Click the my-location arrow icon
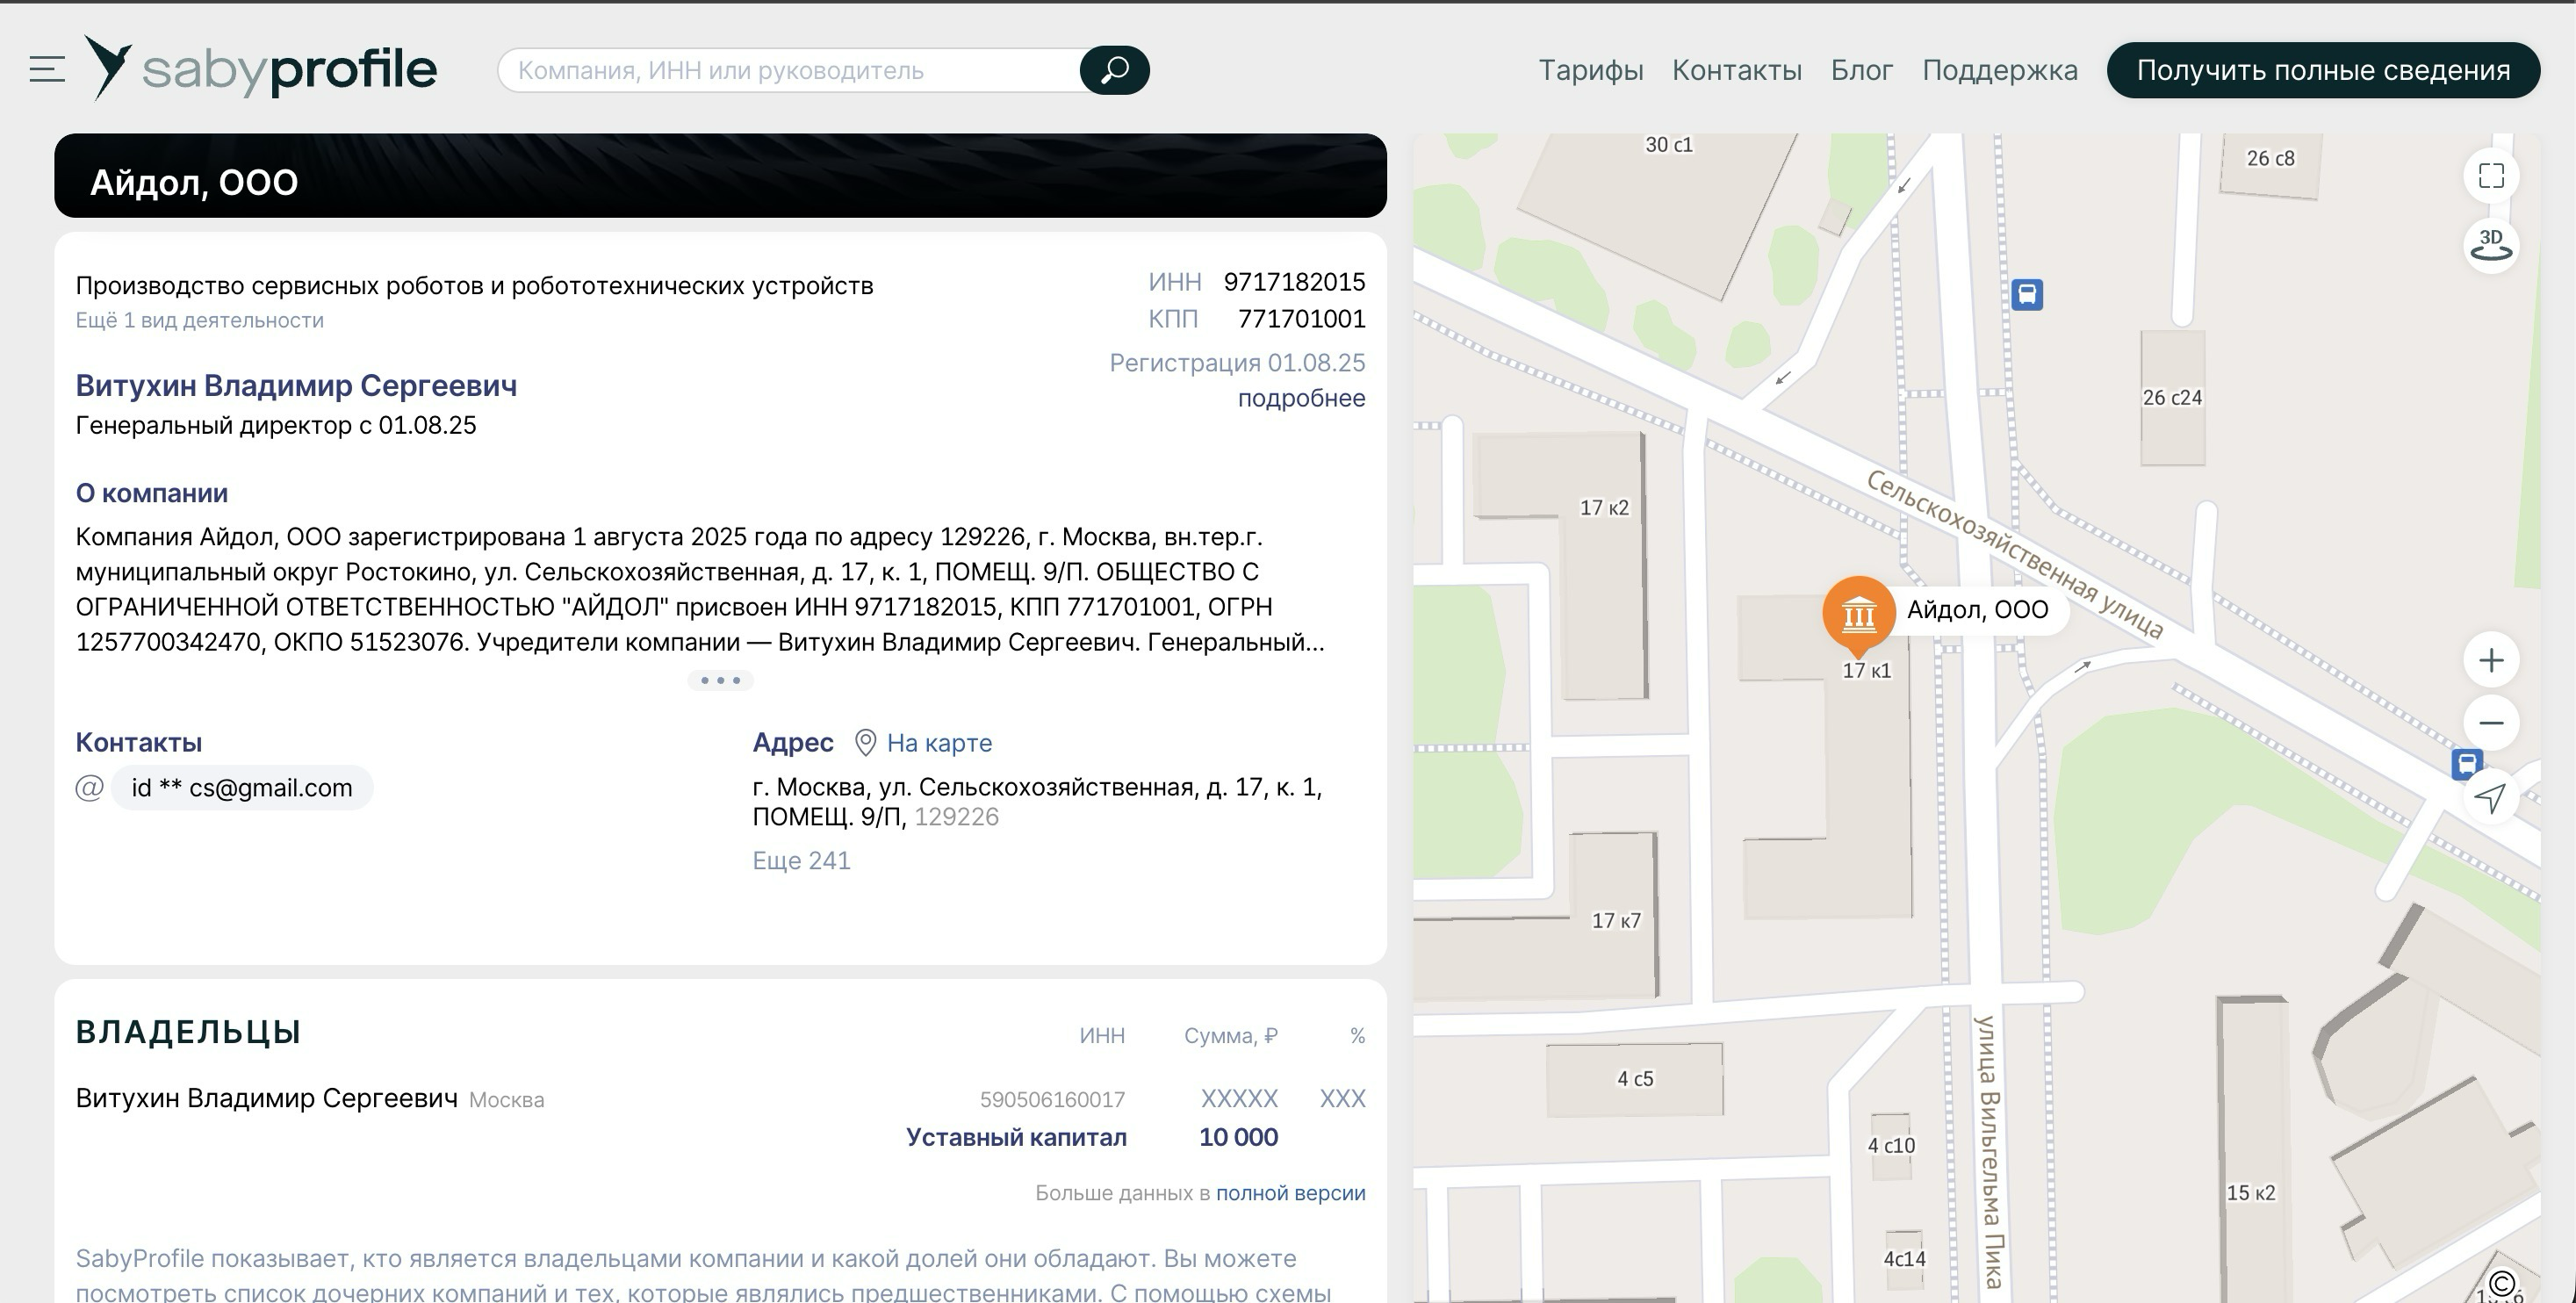 coord(2490,797)
